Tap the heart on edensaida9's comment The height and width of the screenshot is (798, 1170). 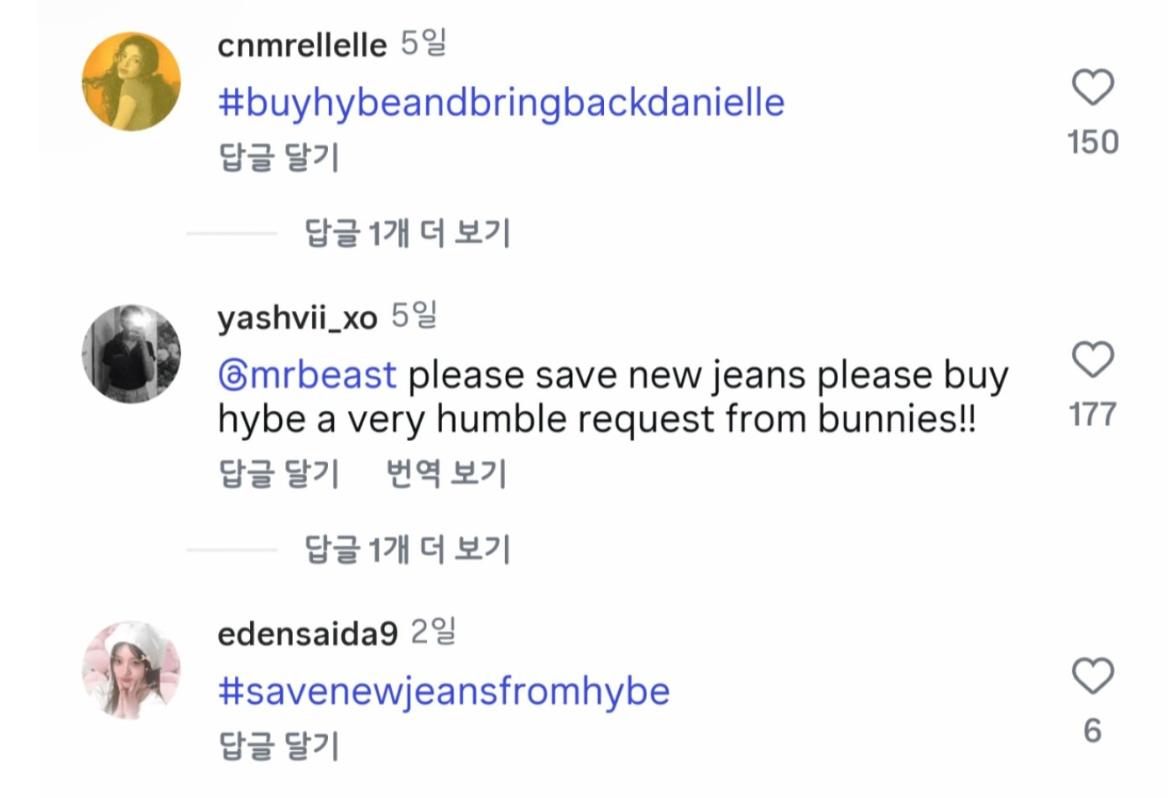click(x=1092, y=677)
